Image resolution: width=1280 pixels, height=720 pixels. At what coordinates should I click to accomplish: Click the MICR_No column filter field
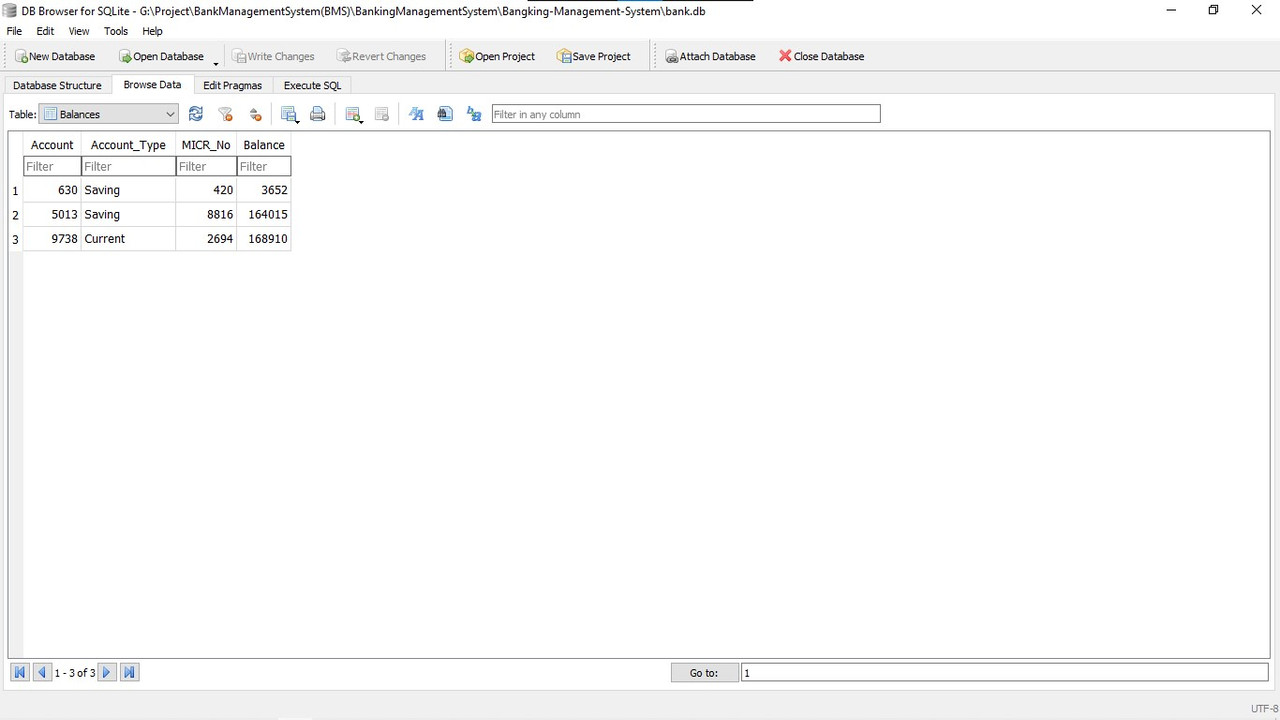[x=206, y=166]
